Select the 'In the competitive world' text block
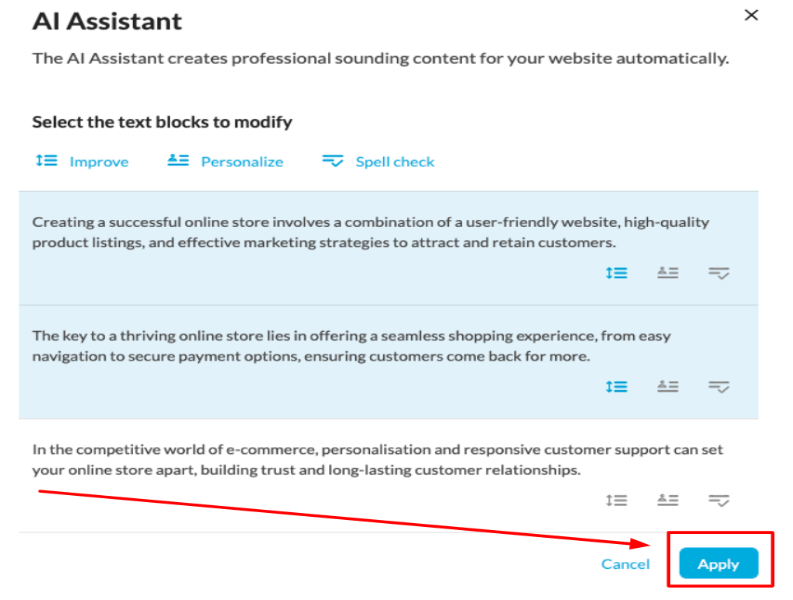Screen dimensions: 793x600 coord(388,476)
